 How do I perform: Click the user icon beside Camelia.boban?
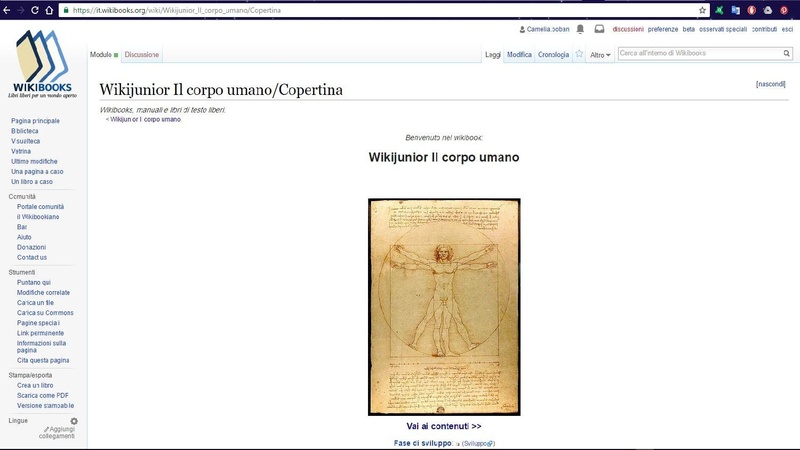point(522,30)
